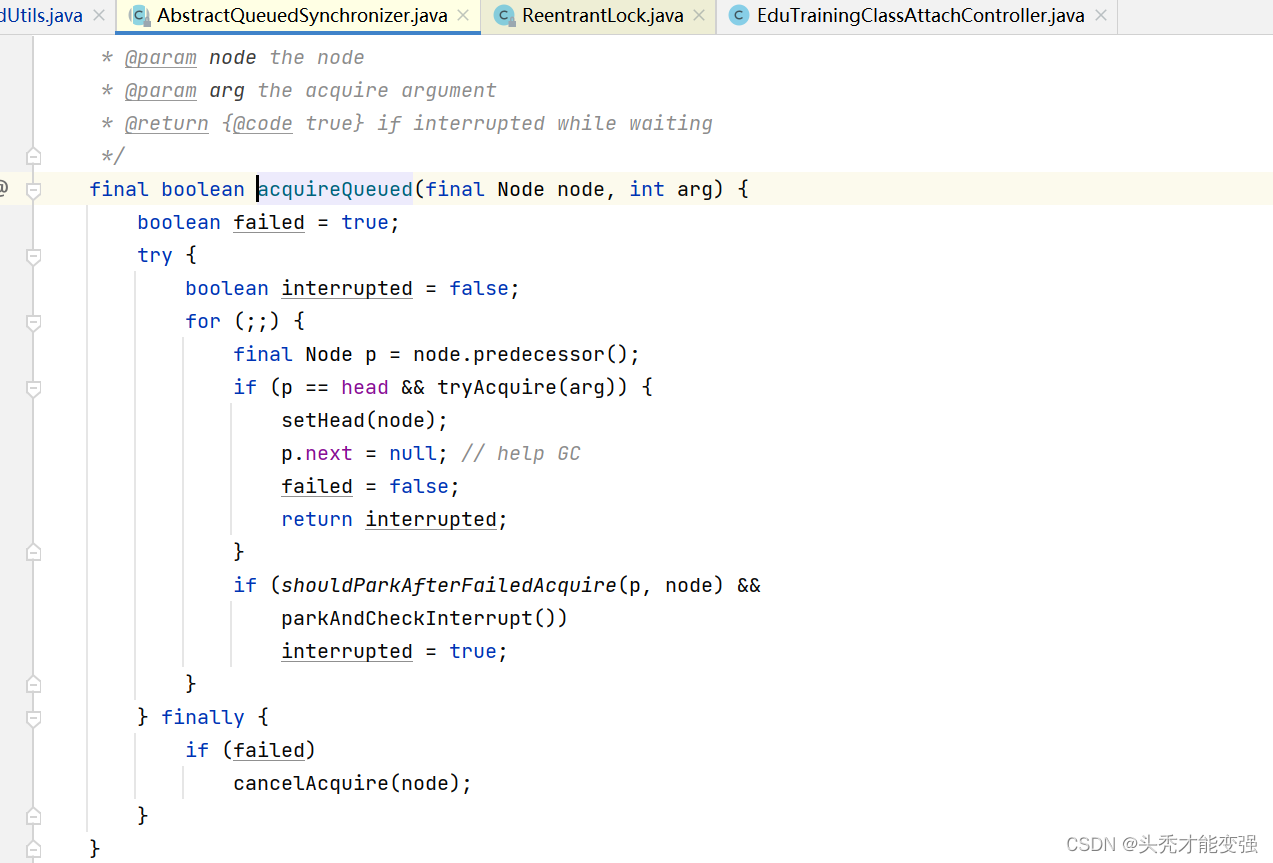1273x863 pixels.
Task: Click fold end marker closing the for loop
Action: pos(33,684)
